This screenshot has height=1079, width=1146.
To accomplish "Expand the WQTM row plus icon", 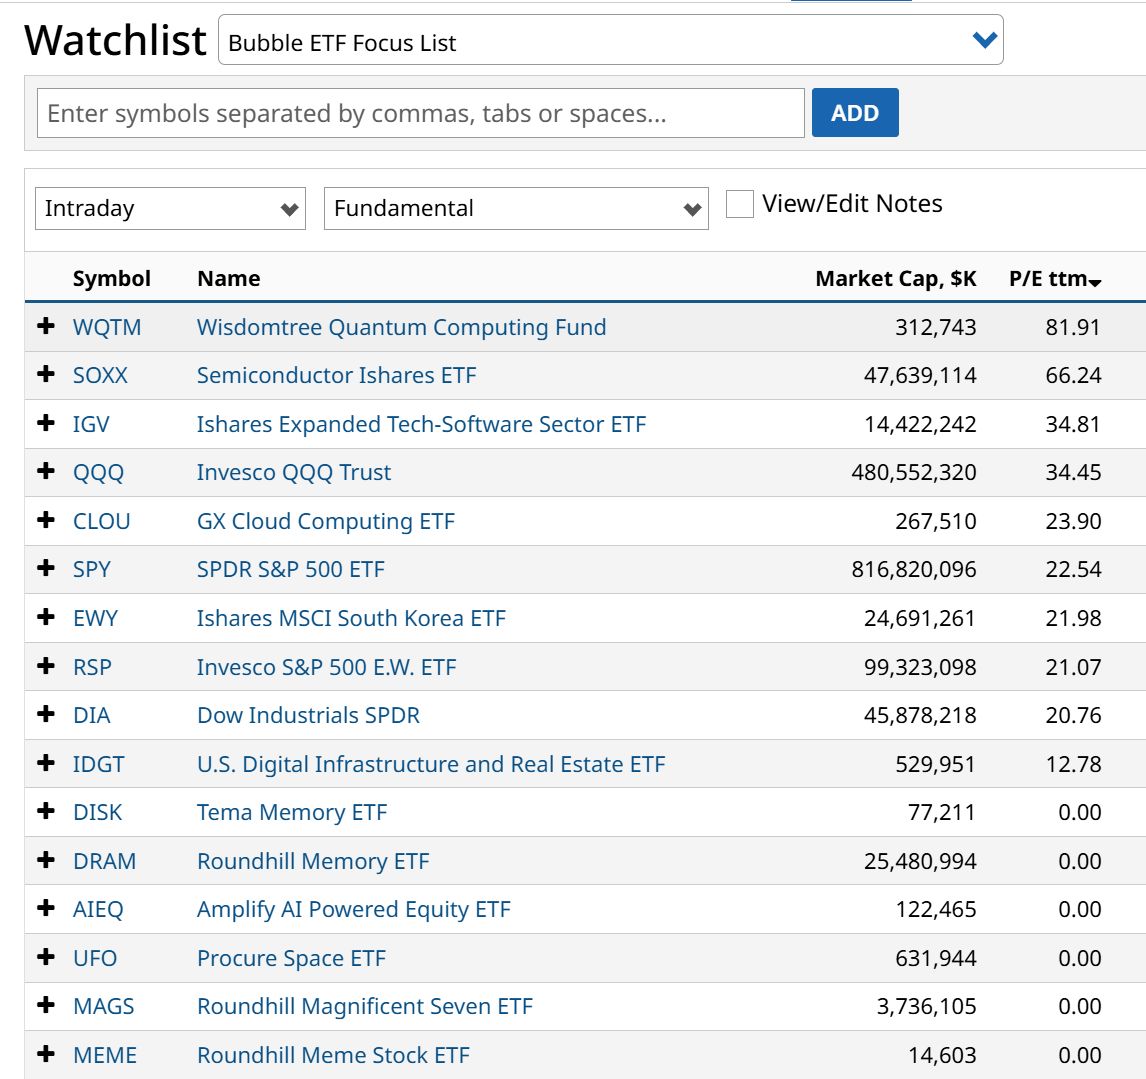I will click(46, 326).
